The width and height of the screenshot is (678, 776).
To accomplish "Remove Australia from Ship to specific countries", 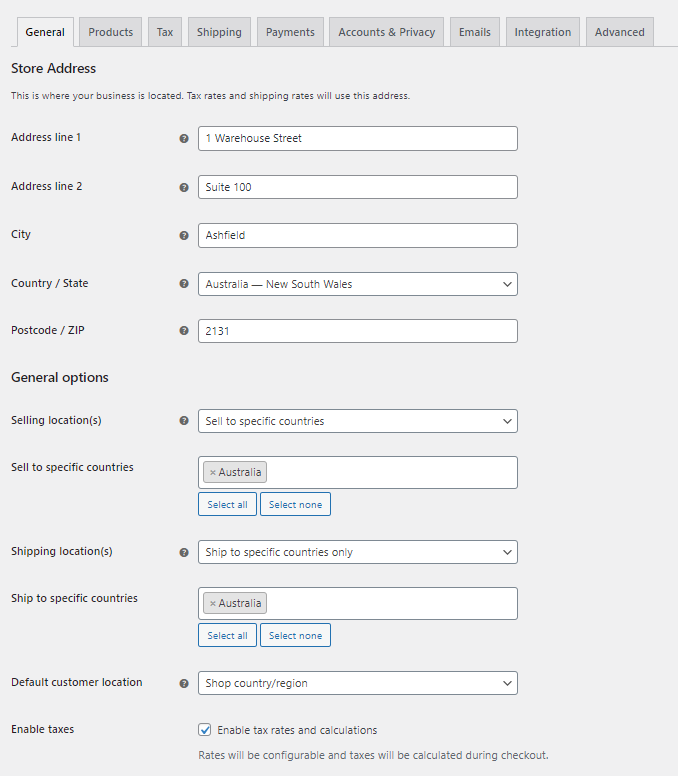I will [213, 604].
